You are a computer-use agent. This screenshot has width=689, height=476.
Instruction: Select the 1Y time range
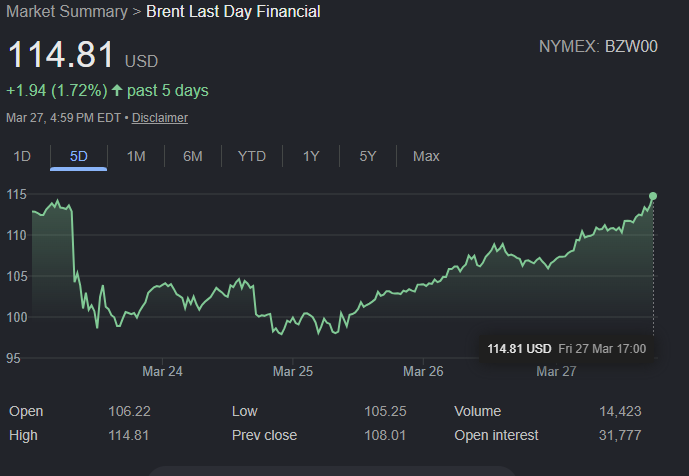311,156
